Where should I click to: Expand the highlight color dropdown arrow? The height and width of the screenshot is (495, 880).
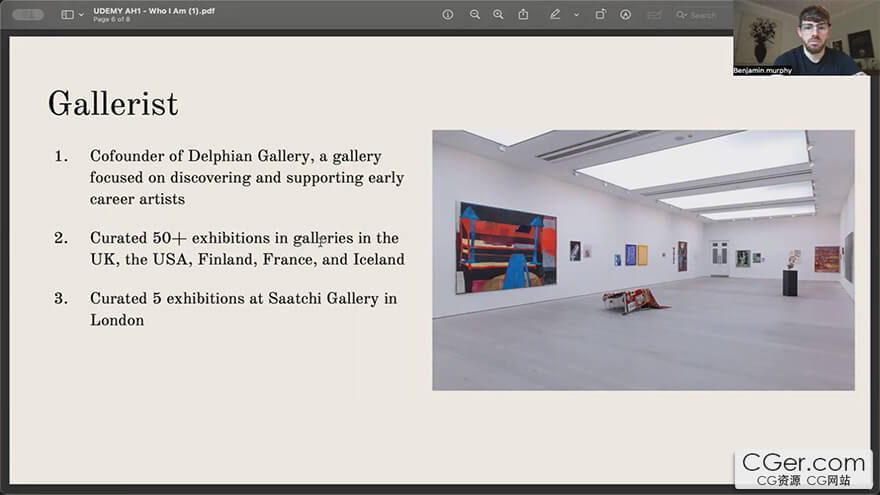click(576, 15)
